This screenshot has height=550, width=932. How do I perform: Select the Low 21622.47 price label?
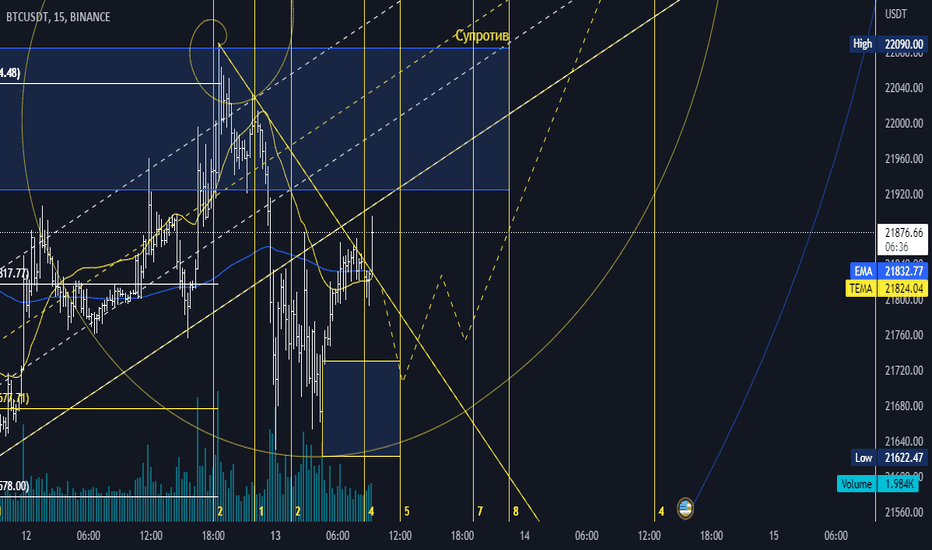889,457
